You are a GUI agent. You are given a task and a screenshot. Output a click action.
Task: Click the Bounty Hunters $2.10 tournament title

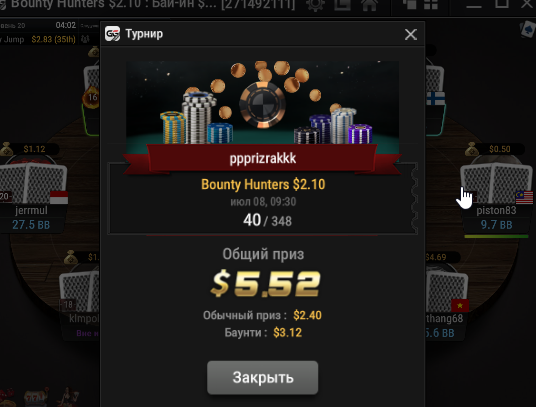[x=263, y=185]
